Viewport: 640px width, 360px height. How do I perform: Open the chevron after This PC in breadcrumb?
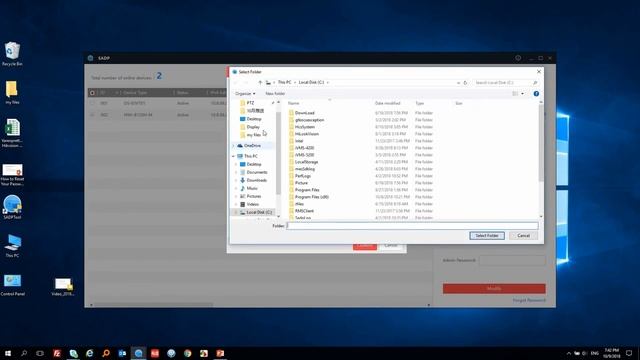pyautogui.click(x=295, y=82)
